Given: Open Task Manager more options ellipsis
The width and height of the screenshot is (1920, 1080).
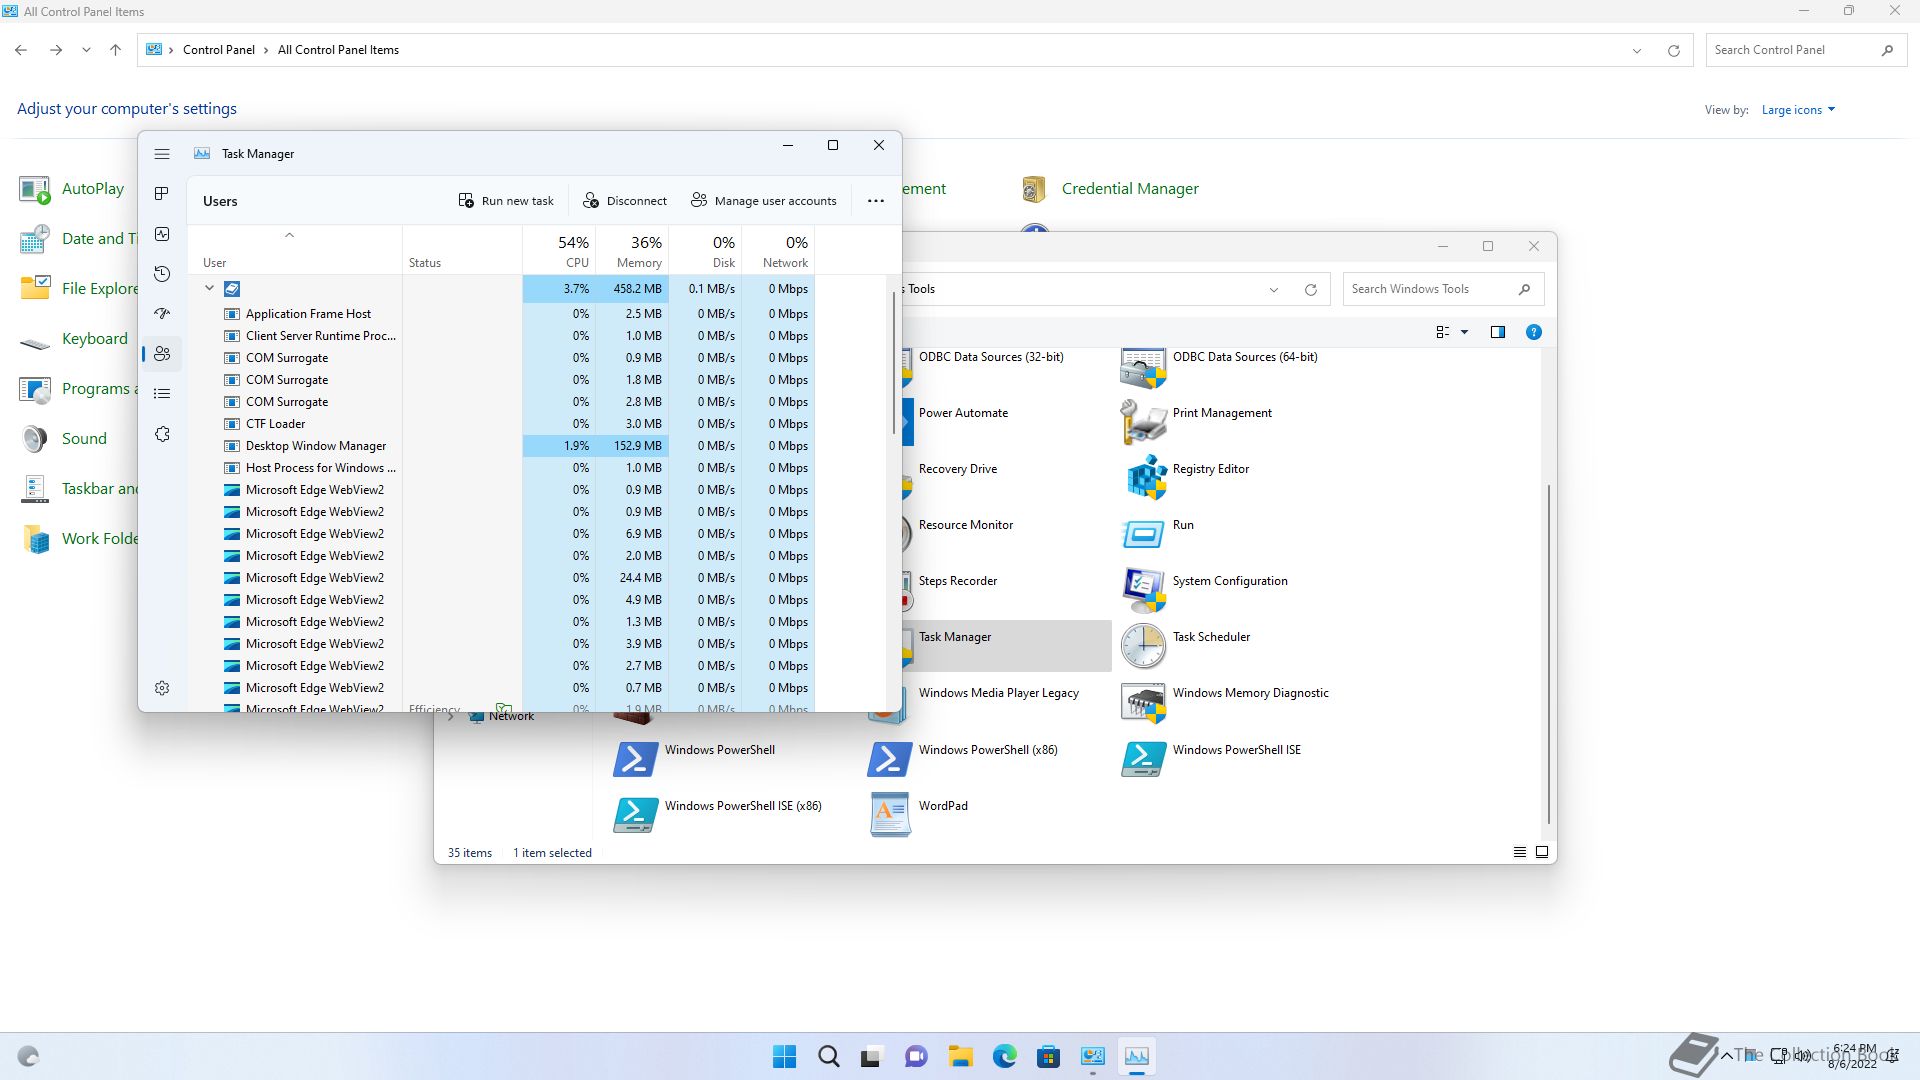Looking at the screenshot, I should click(876, 201).
